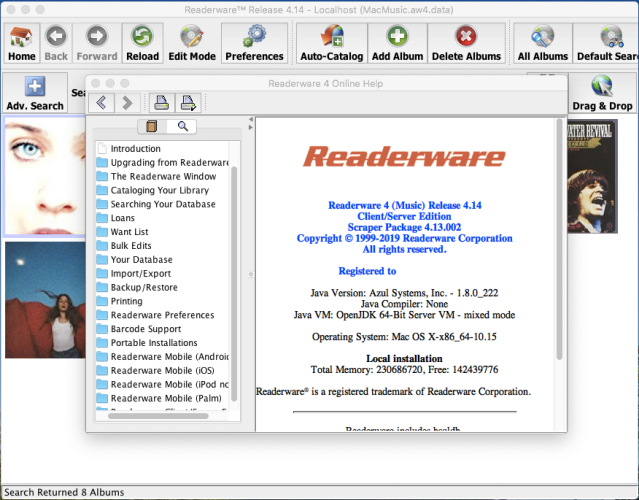Select Readerware Mobile (Android) topic

tap(170, 357)
